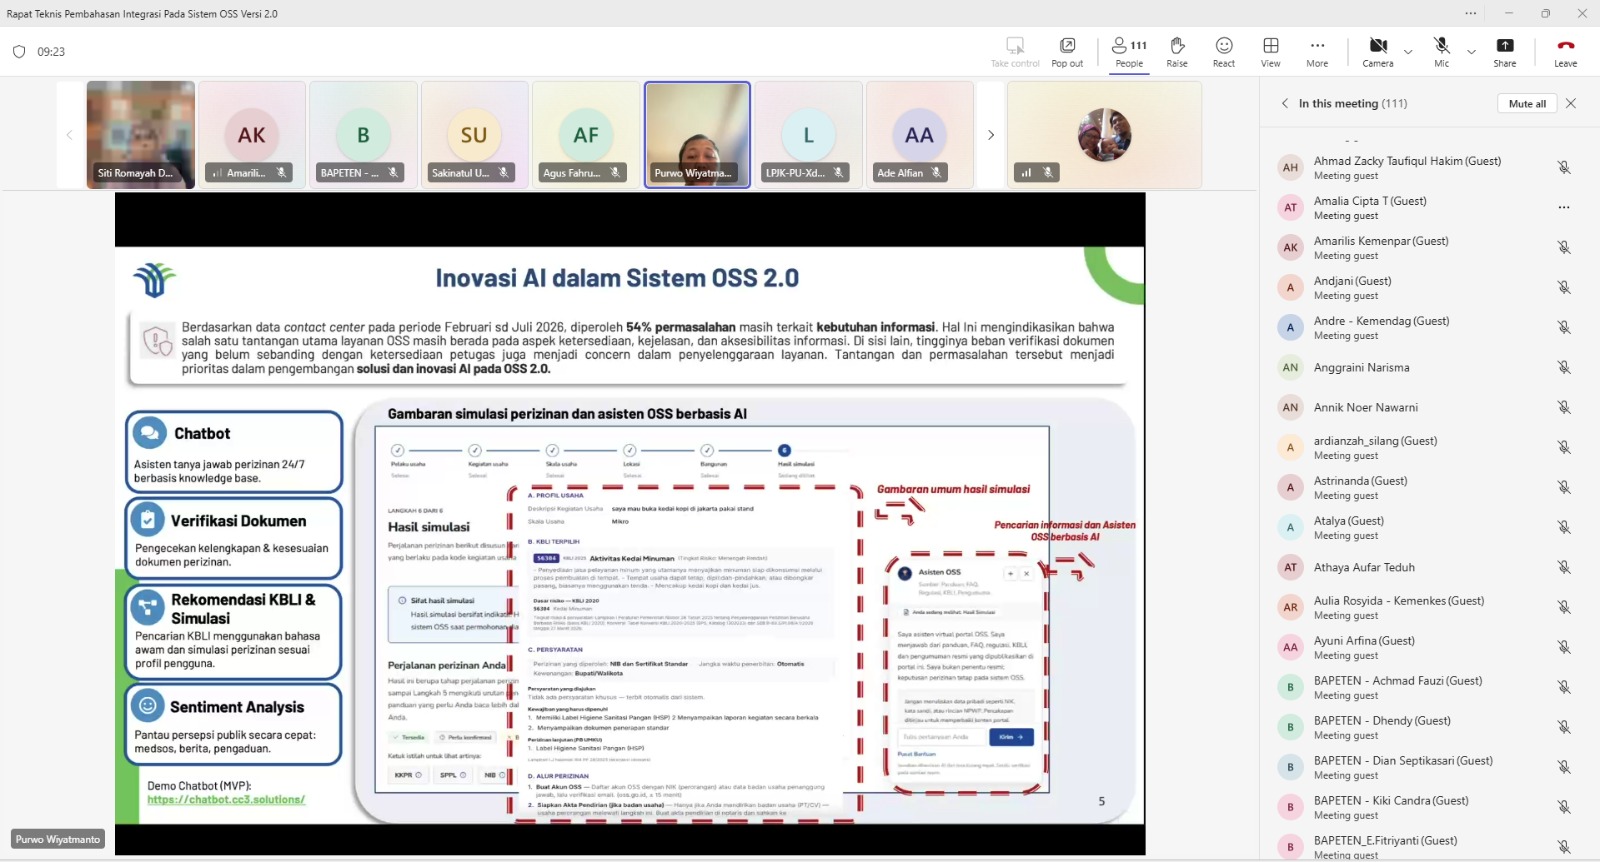Image resolution: width=1600 pixels, height=862 pixels.
Task: Click mute icon for Annik Noer Nawarni
Action: point(1564,407)
